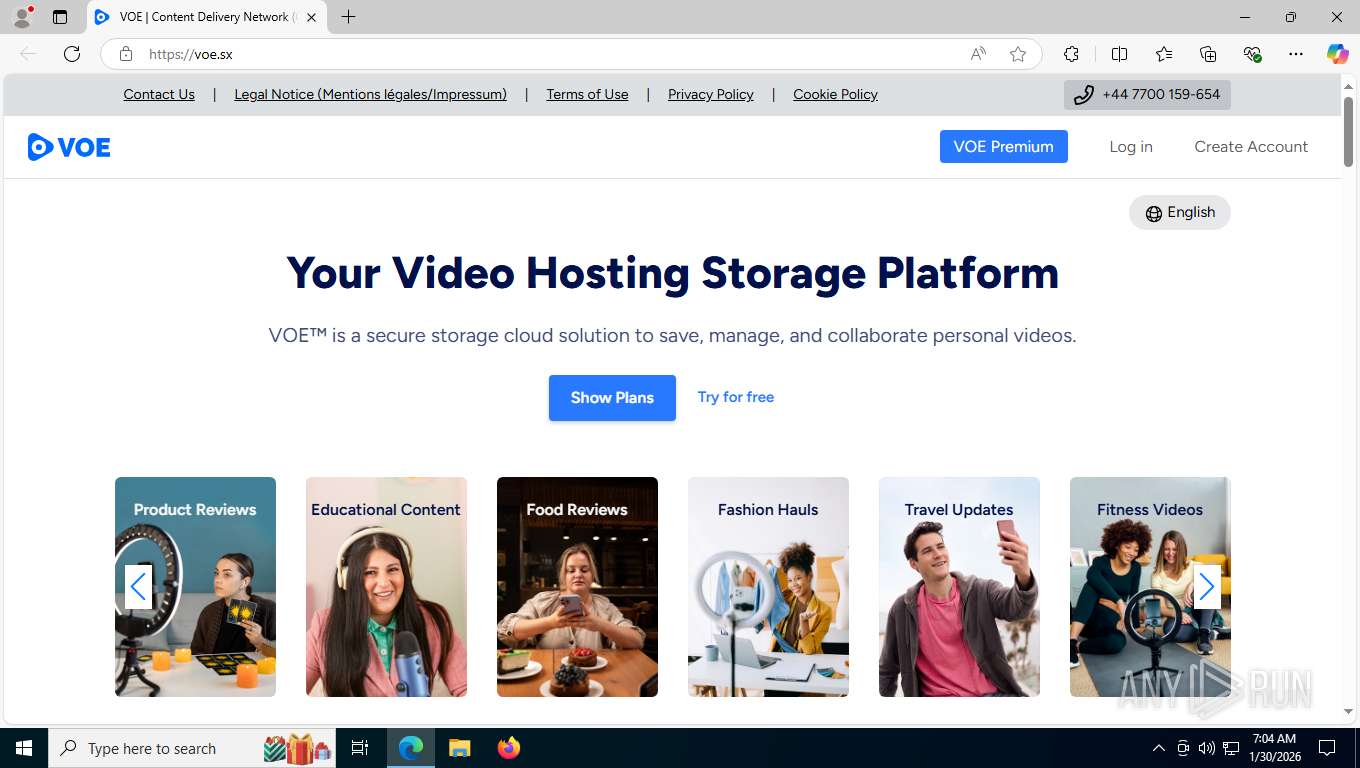
Task: Open the network tray icon
Action: 1231,748
